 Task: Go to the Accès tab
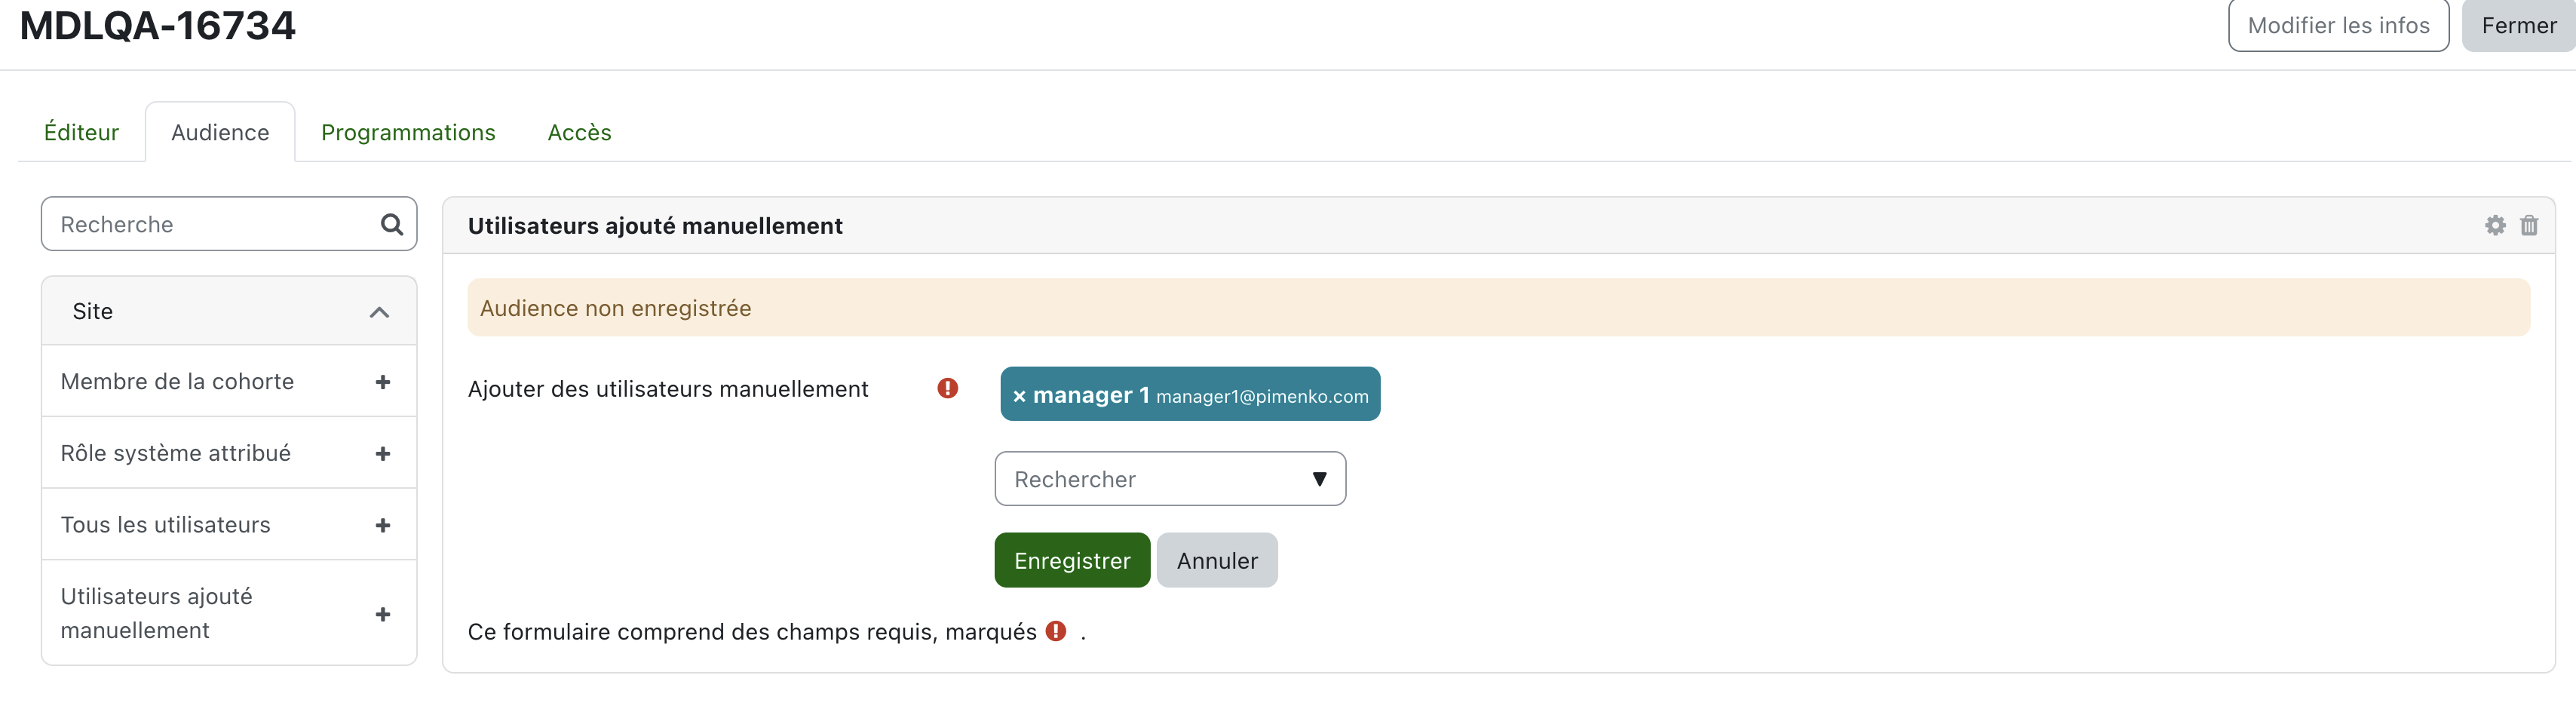[579, 132]
